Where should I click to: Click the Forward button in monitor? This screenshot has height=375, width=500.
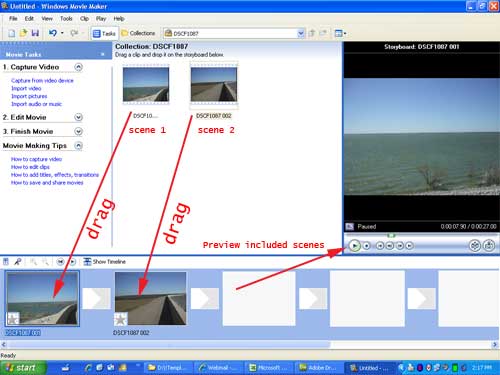tap(409, 246)
